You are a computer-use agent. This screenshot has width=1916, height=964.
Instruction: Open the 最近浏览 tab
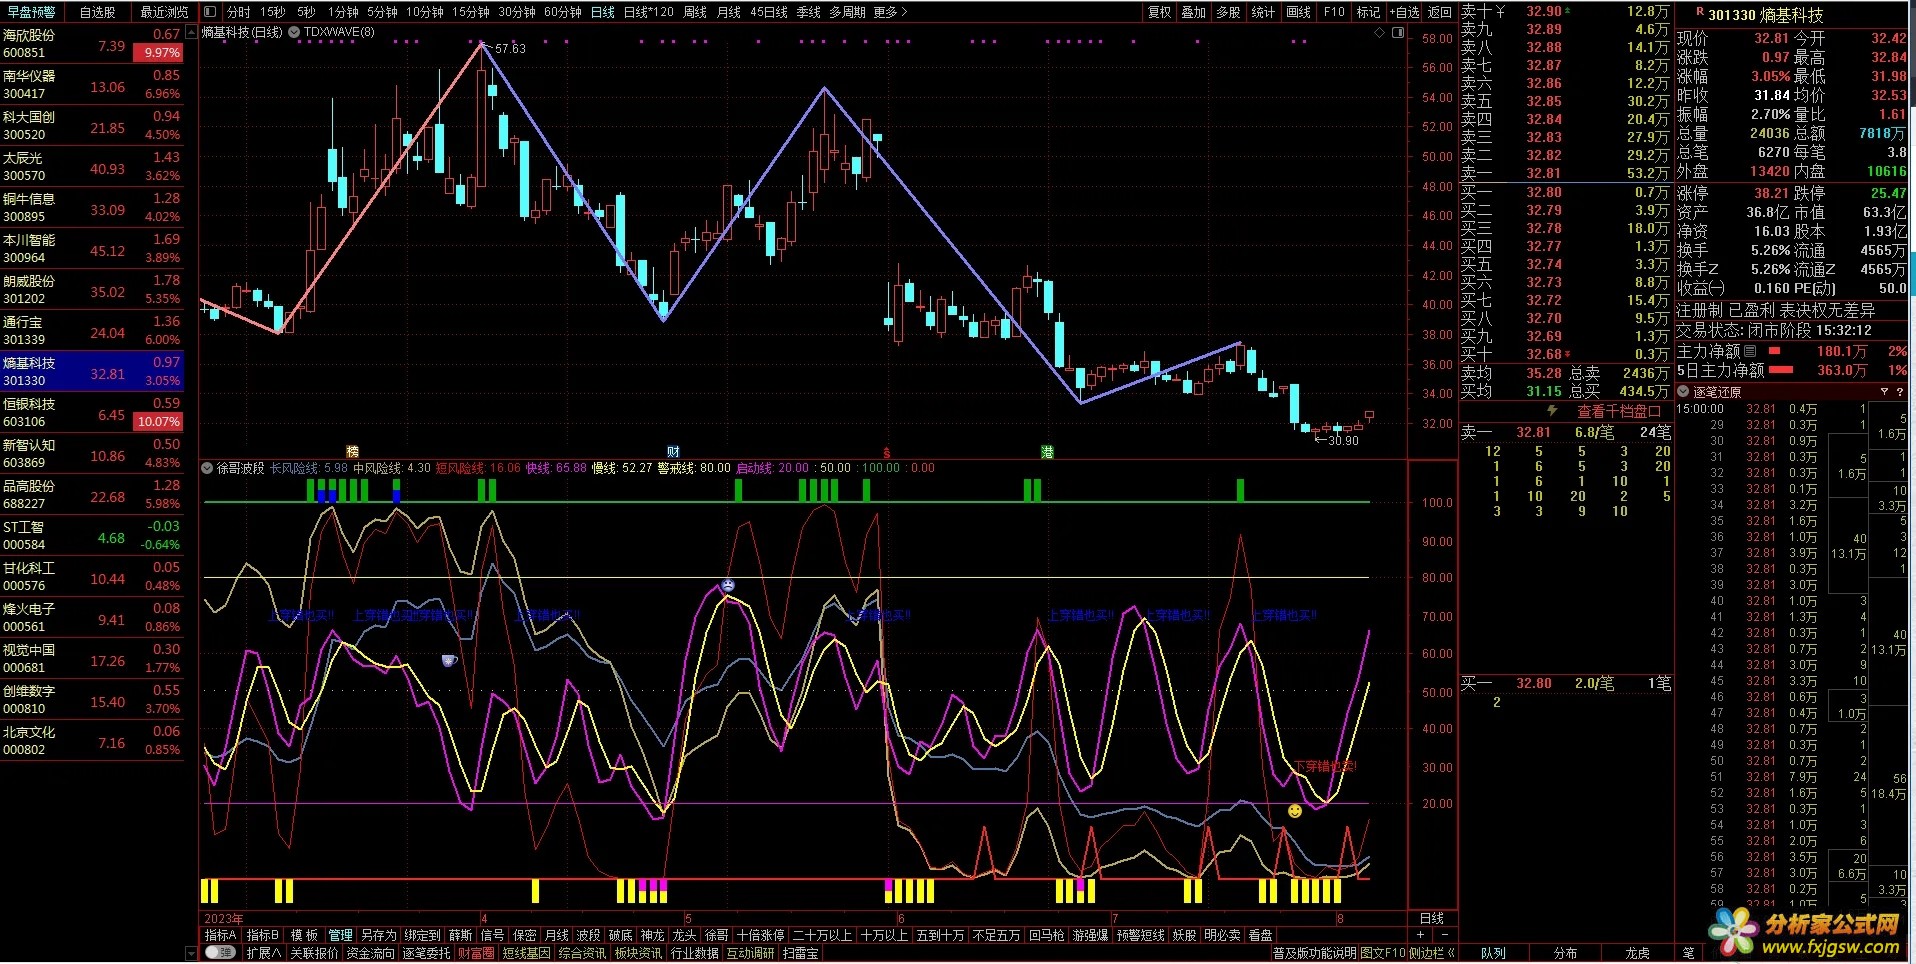tap(164, 12)
